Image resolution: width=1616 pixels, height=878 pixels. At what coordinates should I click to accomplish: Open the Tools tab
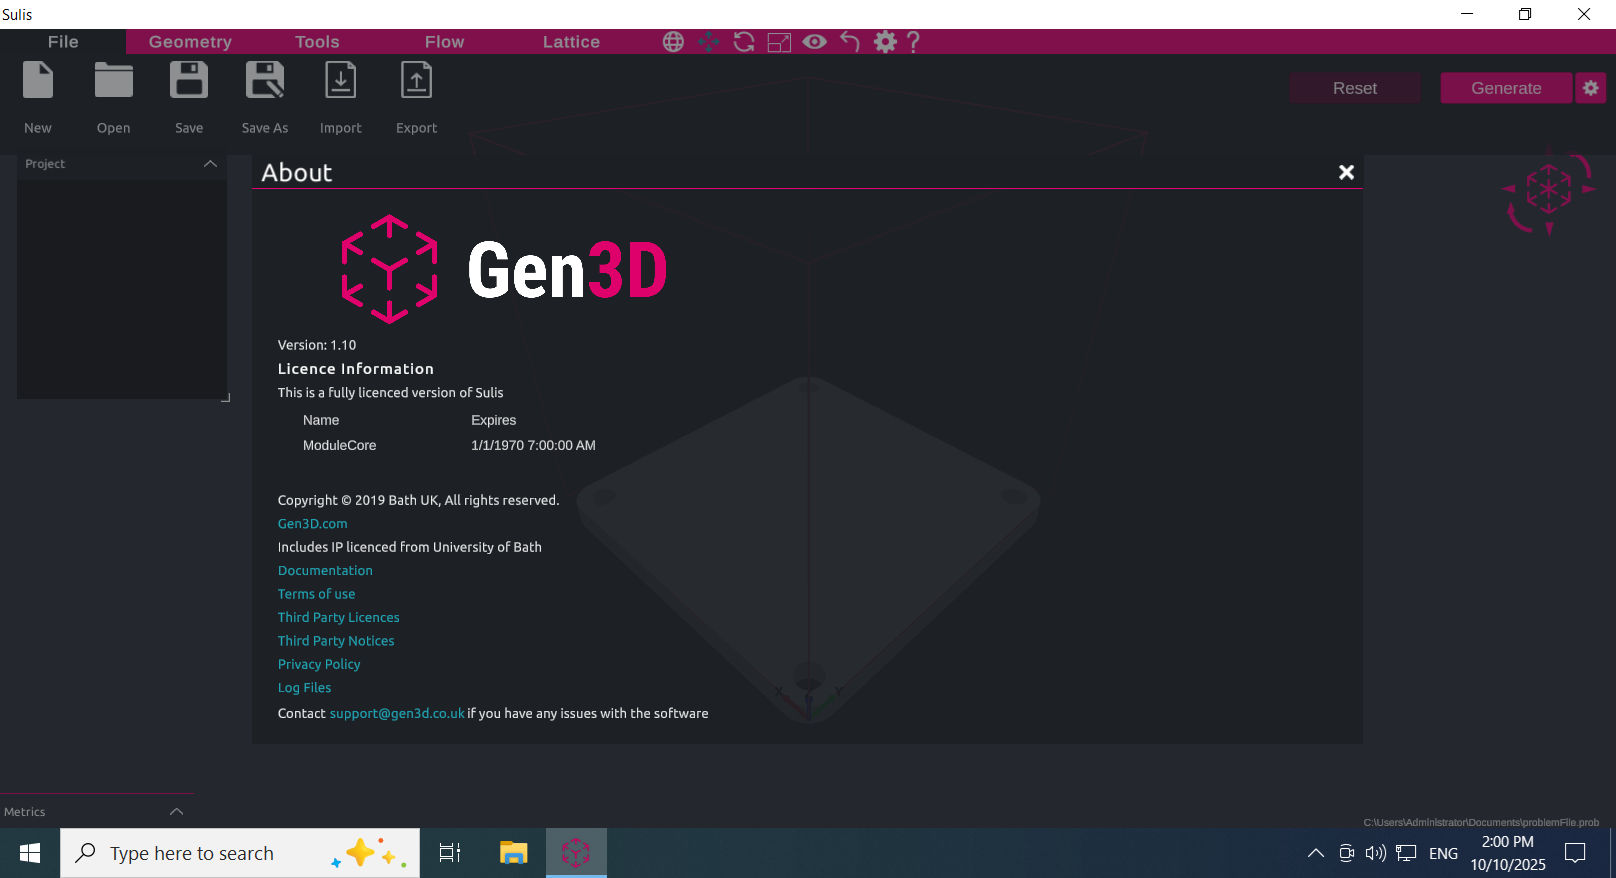(x=317, y=42)
